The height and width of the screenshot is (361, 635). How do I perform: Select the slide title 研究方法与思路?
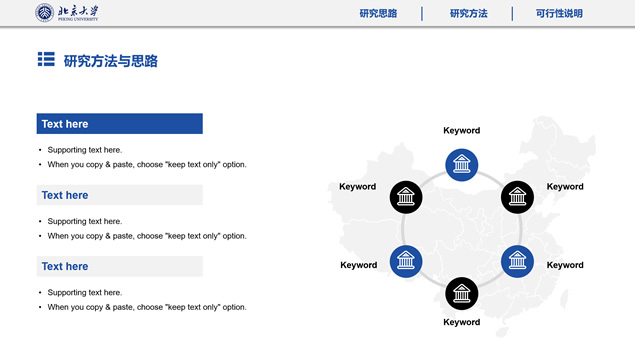coord(111,61)
